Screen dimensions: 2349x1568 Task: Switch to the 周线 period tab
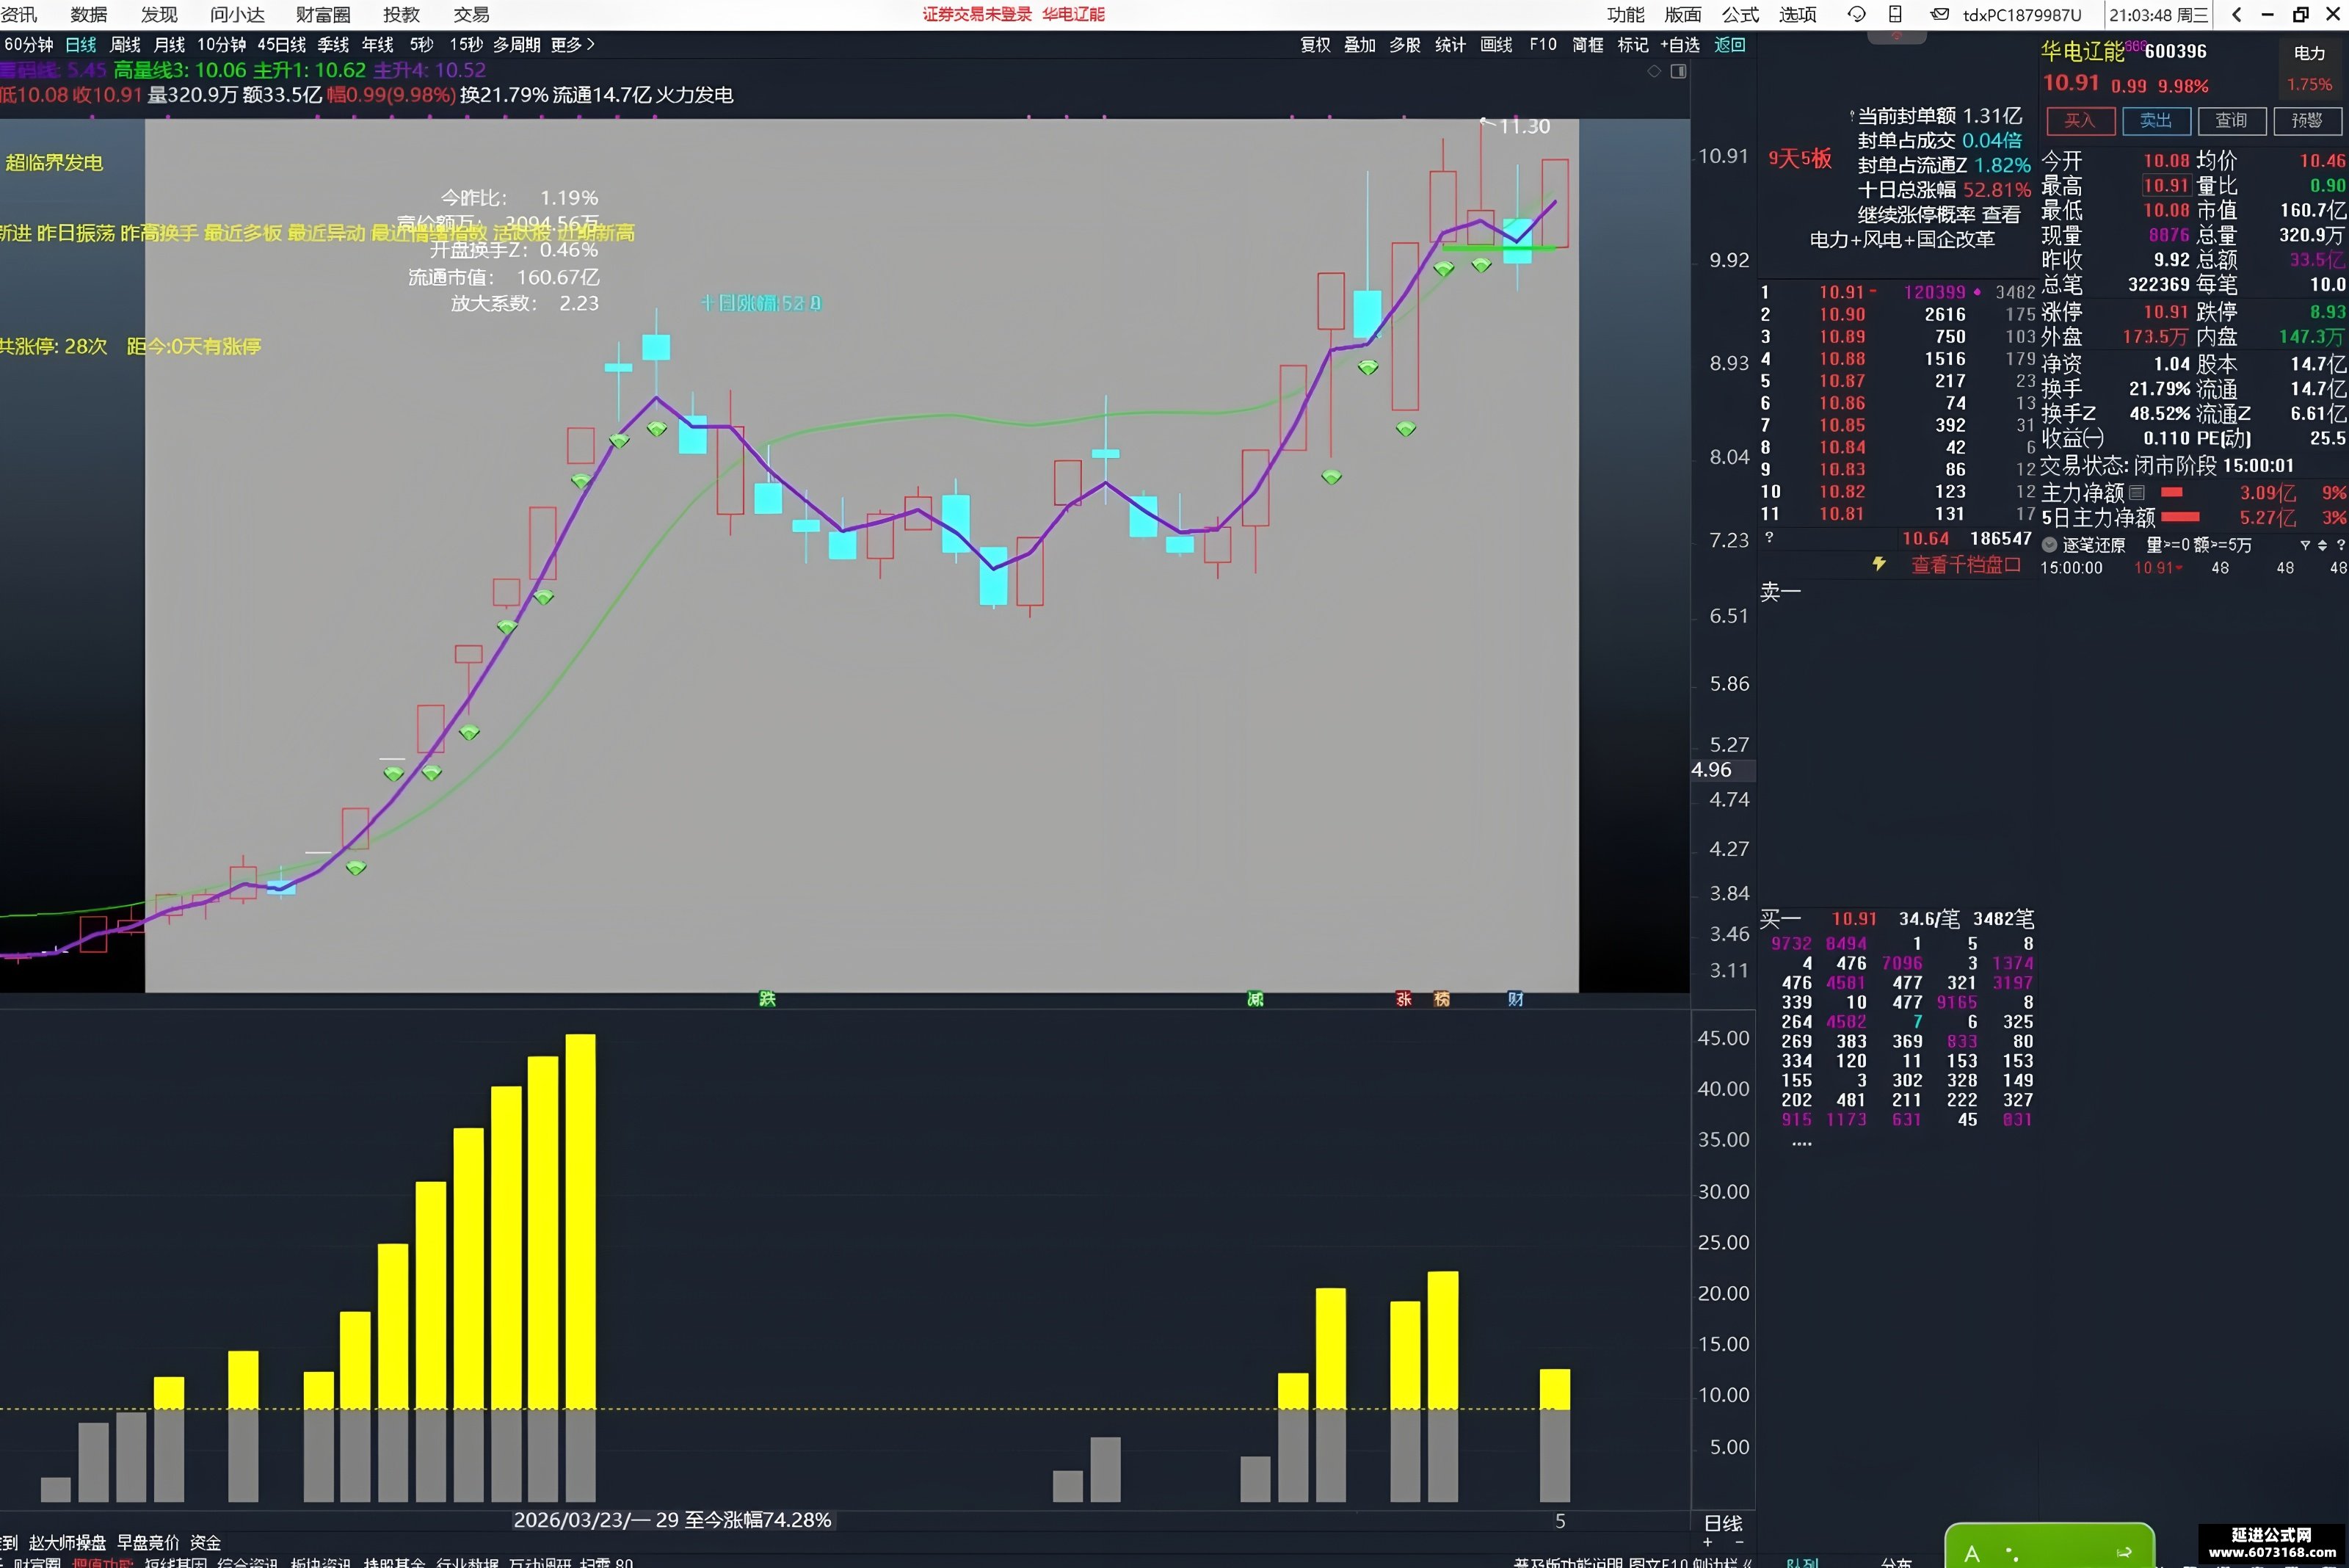tap(125, 44)
